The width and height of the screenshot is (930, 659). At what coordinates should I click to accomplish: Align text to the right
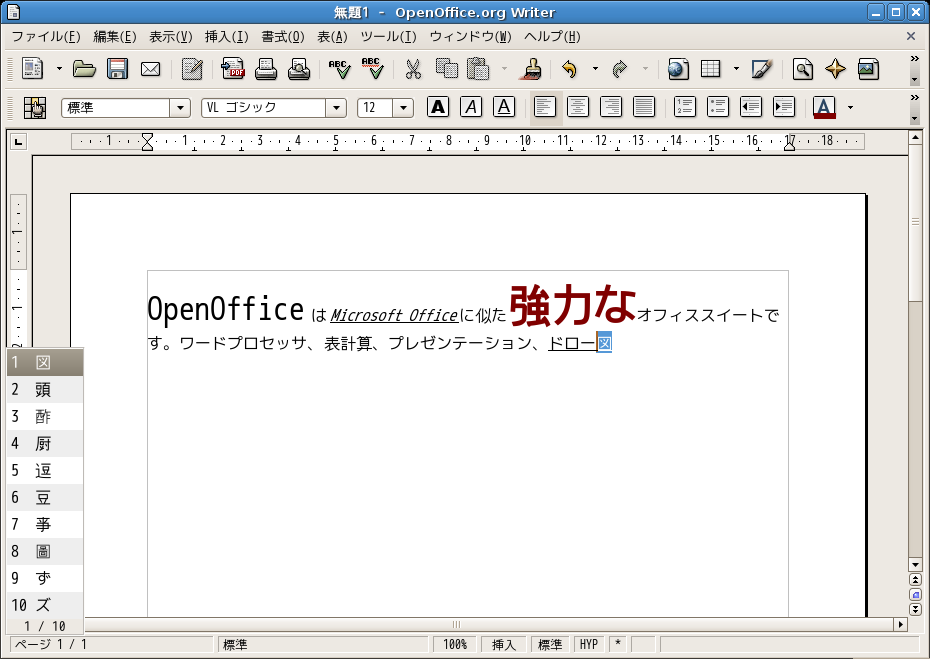pos(611,107)
